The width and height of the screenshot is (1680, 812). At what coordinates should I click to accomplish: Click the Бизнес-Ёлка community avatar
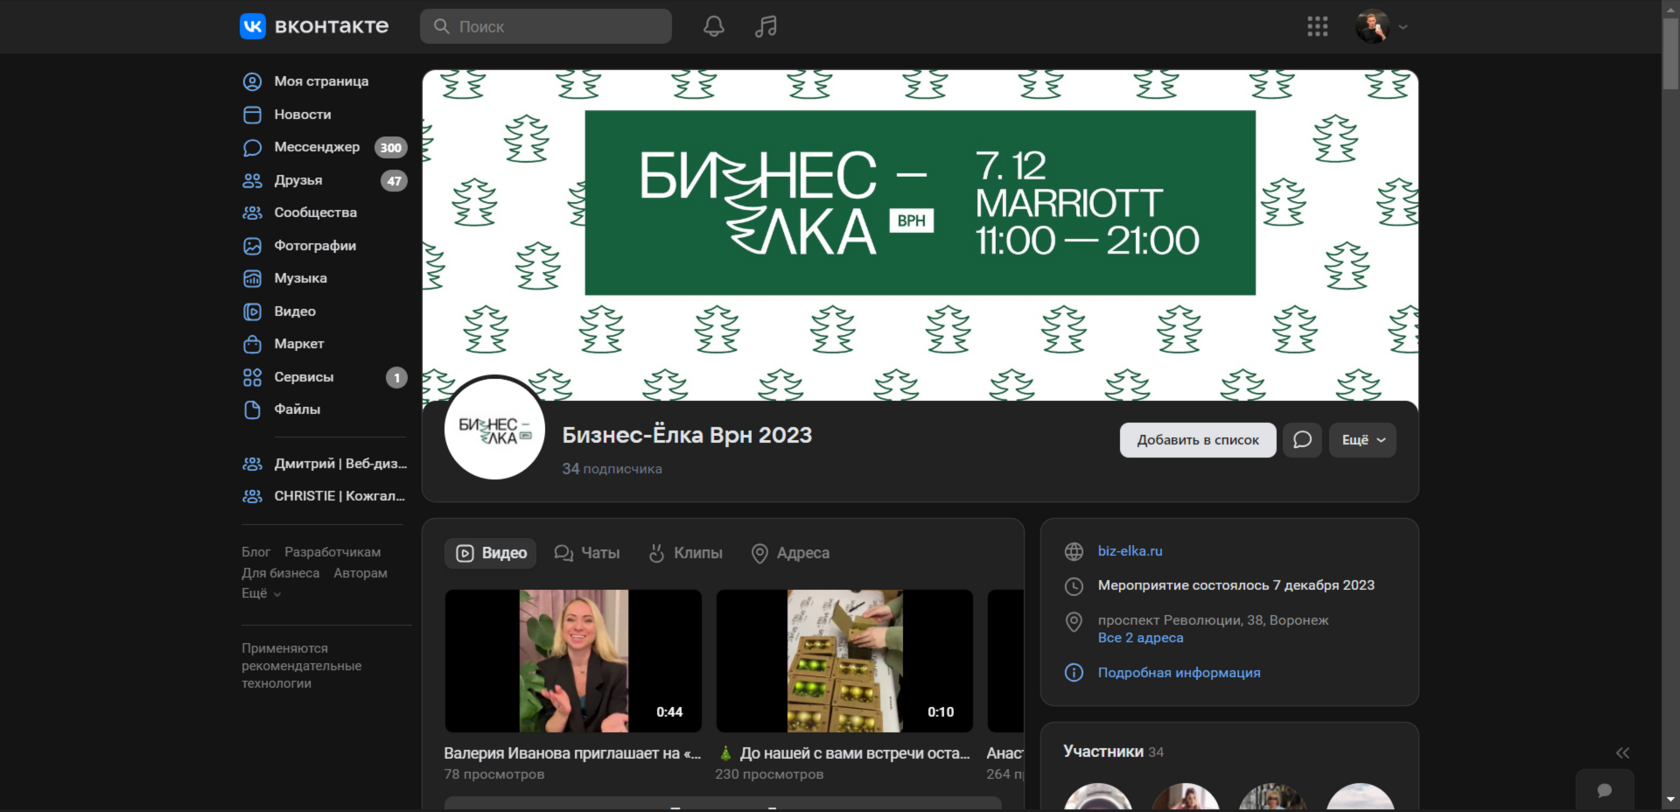pyautogui.click(x=495, y=429)
